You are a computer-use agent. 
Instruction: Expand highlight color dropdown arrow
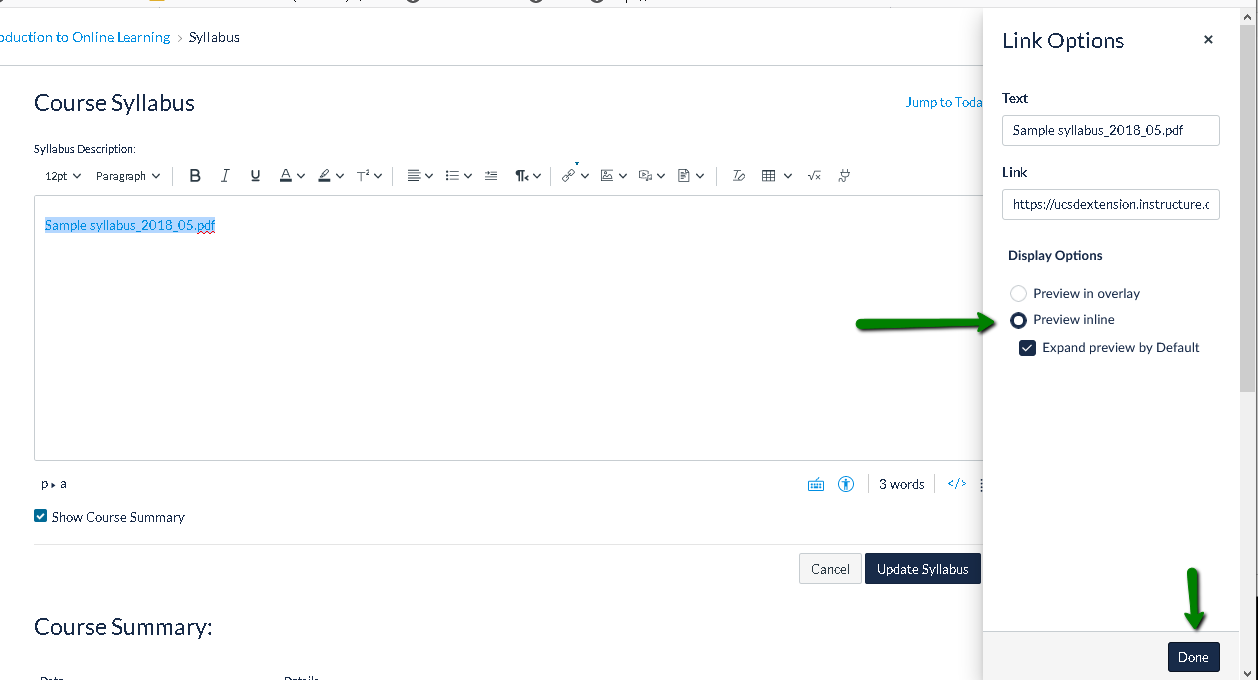point(340,176)
